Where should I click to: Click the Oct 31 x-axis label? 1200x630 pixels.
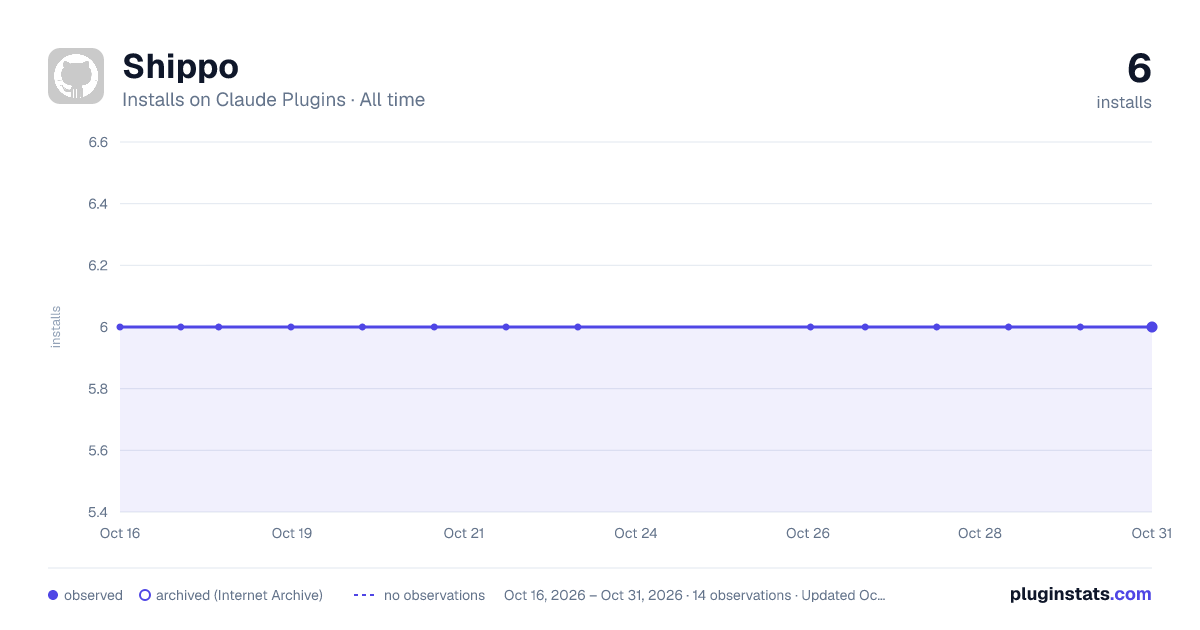pyautogui.click(x=1151, y=533)
